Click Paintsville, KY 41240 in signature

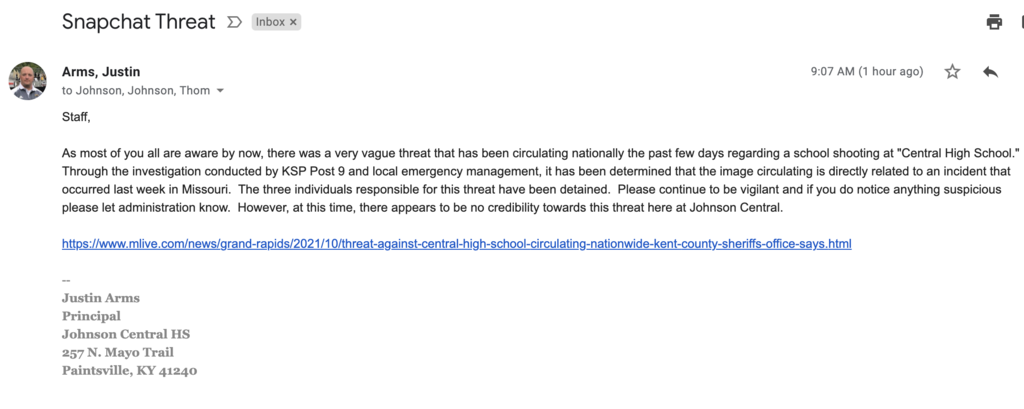click(x=129, y=371)
